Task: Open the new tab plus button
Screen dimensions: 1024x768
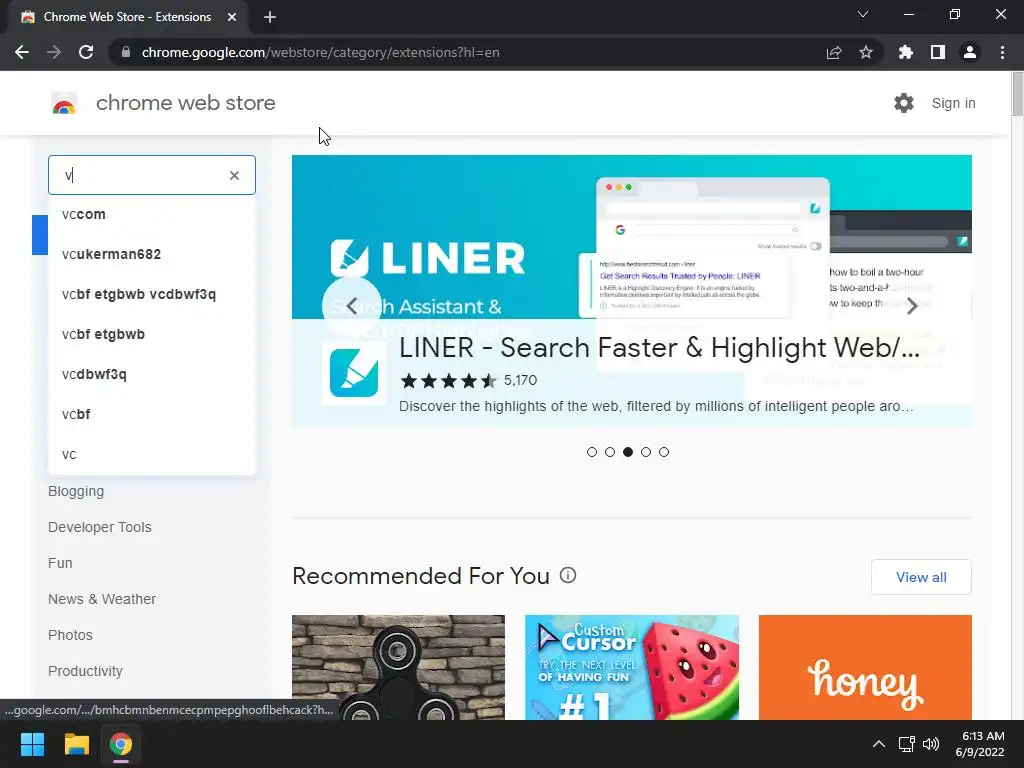Action: pos(270,17)
